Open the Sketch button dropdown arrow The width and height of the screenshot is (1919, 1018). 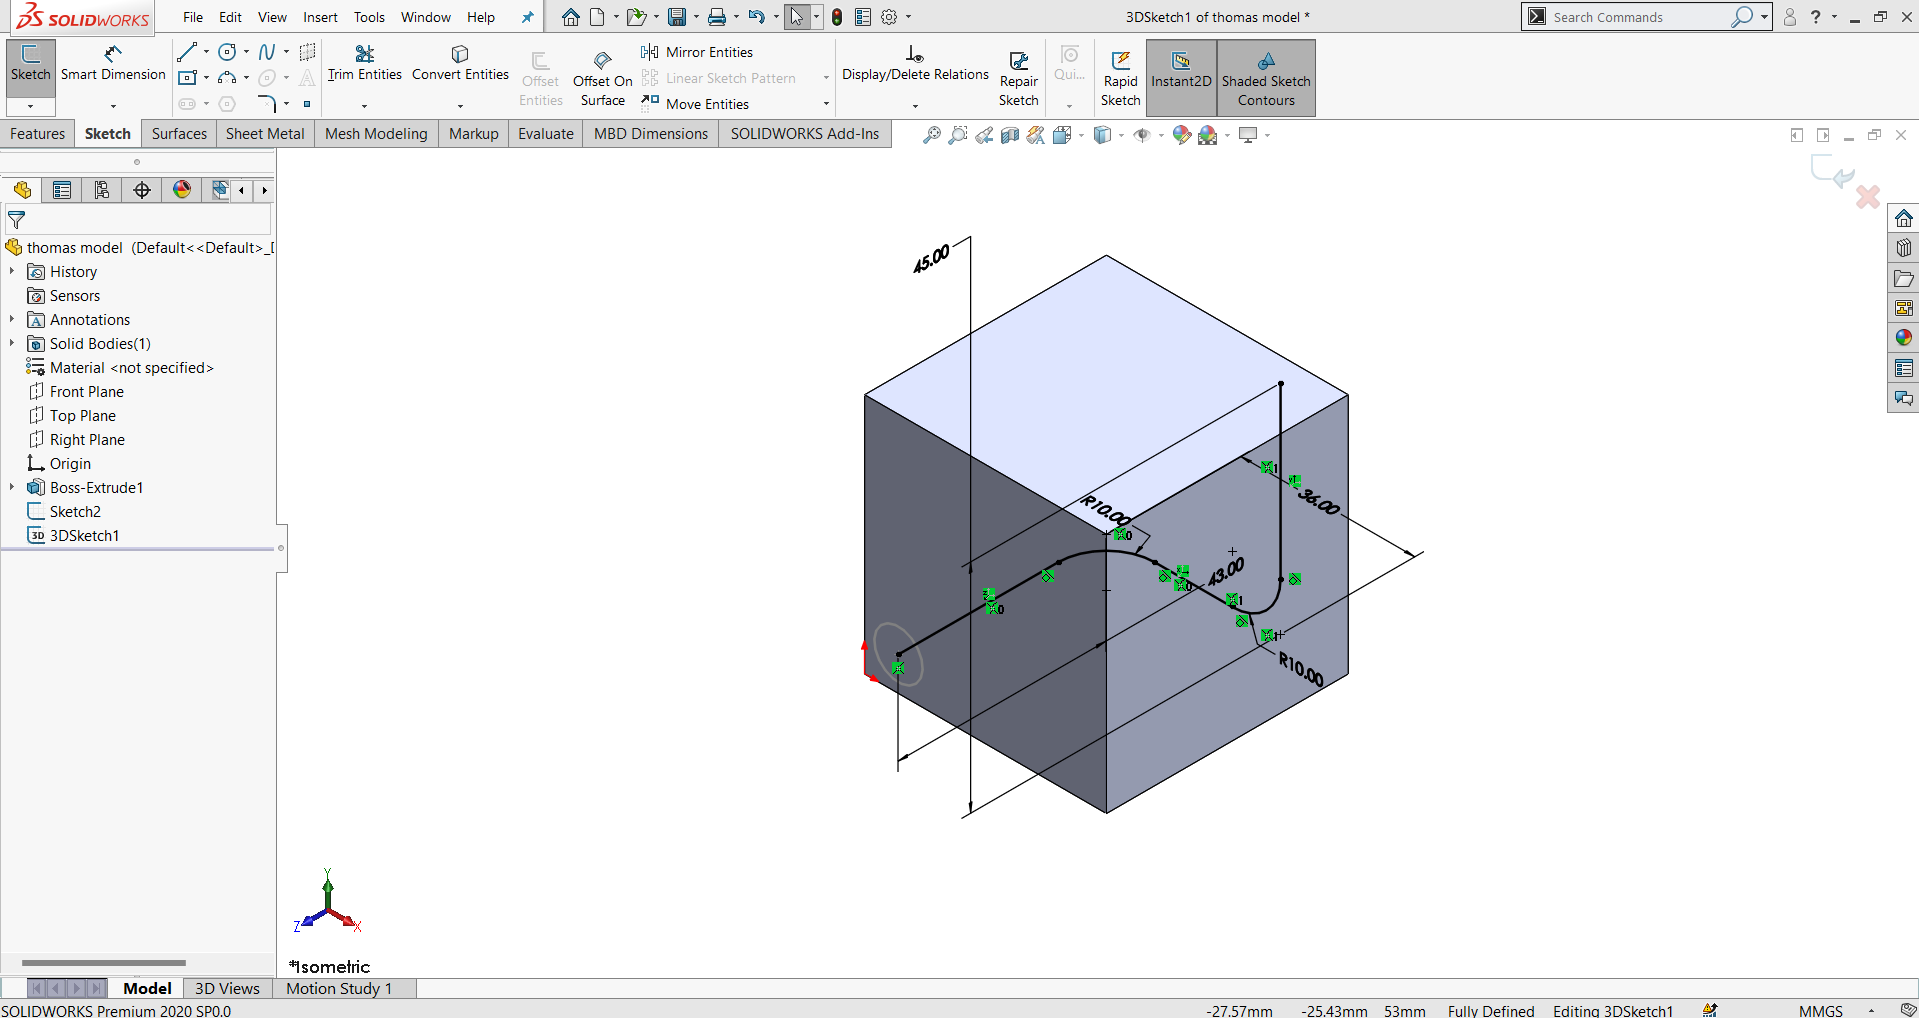point(31,106)
